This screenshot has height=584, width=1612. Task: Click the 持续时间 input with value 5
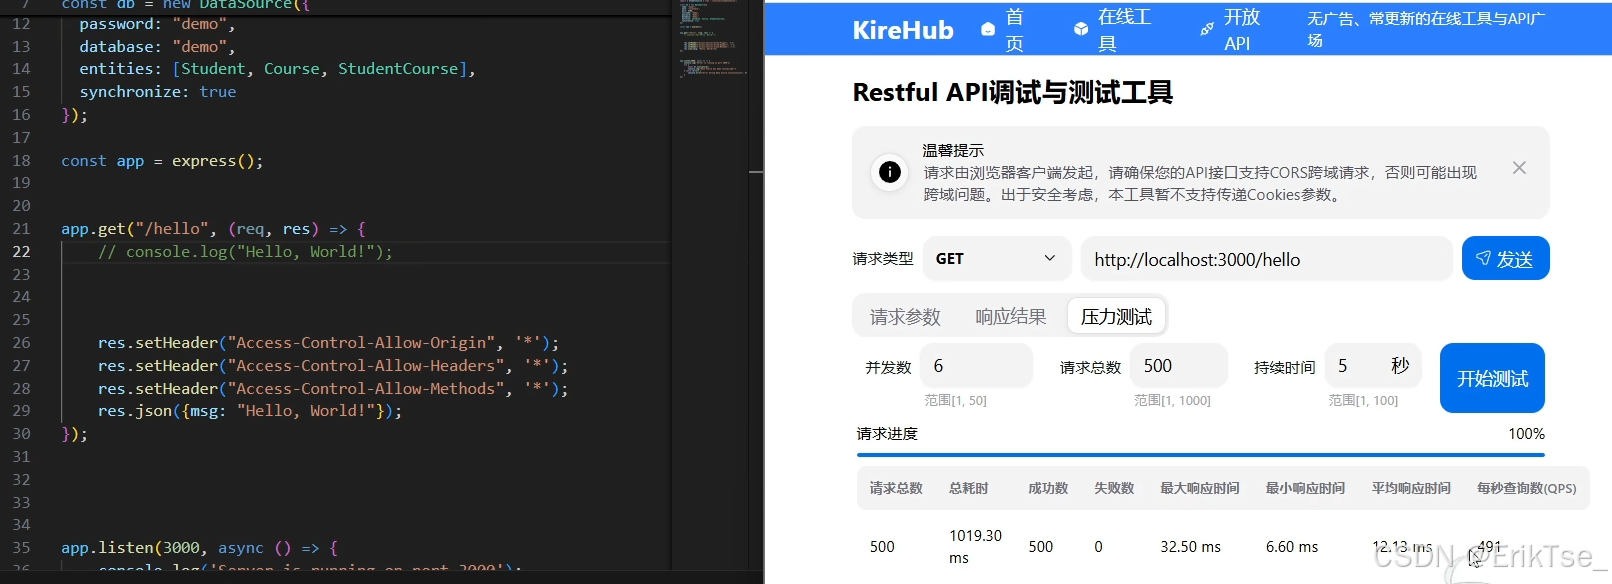tap(1373, 366)
